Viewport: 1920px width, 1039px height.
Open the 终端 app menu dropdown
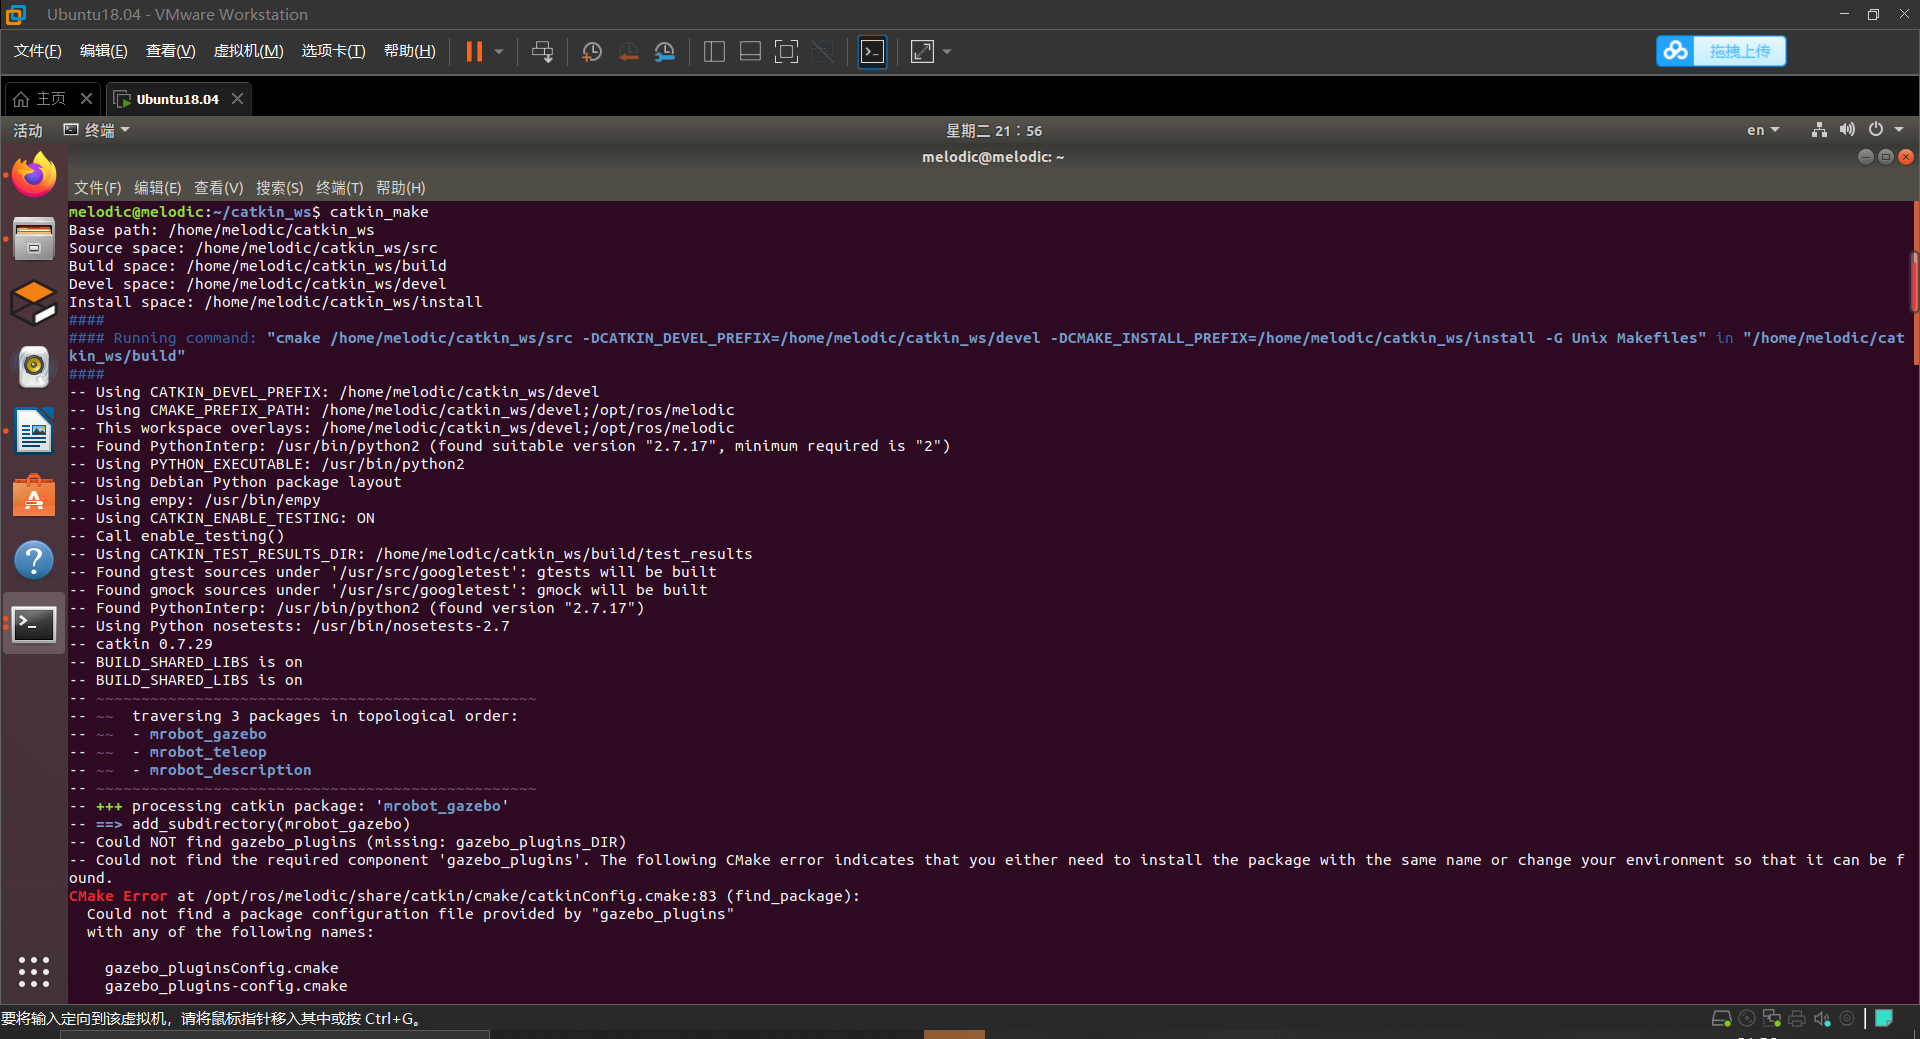pyautogui.click(x=97, y=130)
